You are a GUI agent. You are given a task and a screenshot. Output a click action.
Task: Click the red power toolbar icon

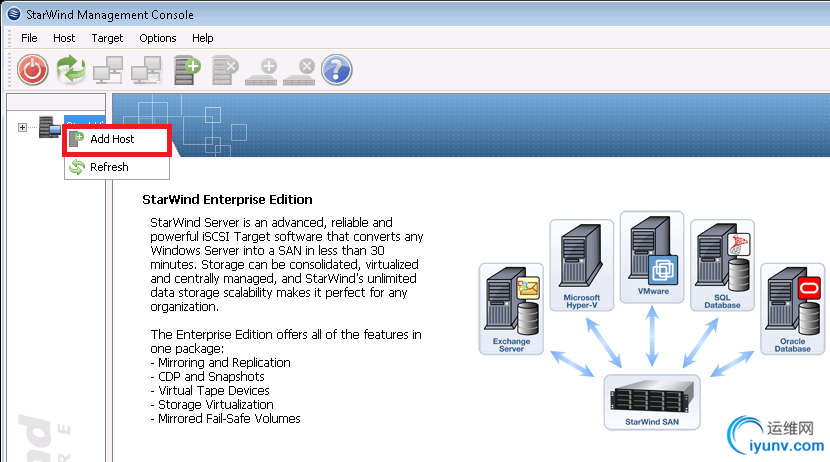point(33,70)
